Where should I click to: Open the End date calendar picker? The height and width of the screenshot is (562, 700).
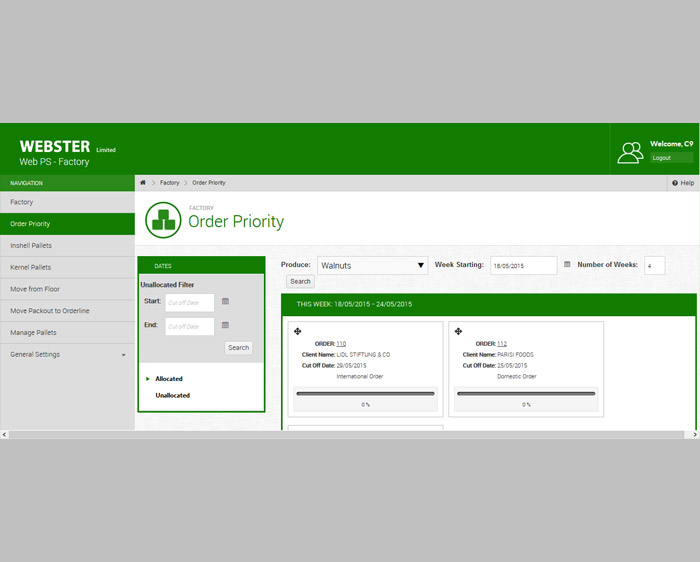click(x=225, y=325)
